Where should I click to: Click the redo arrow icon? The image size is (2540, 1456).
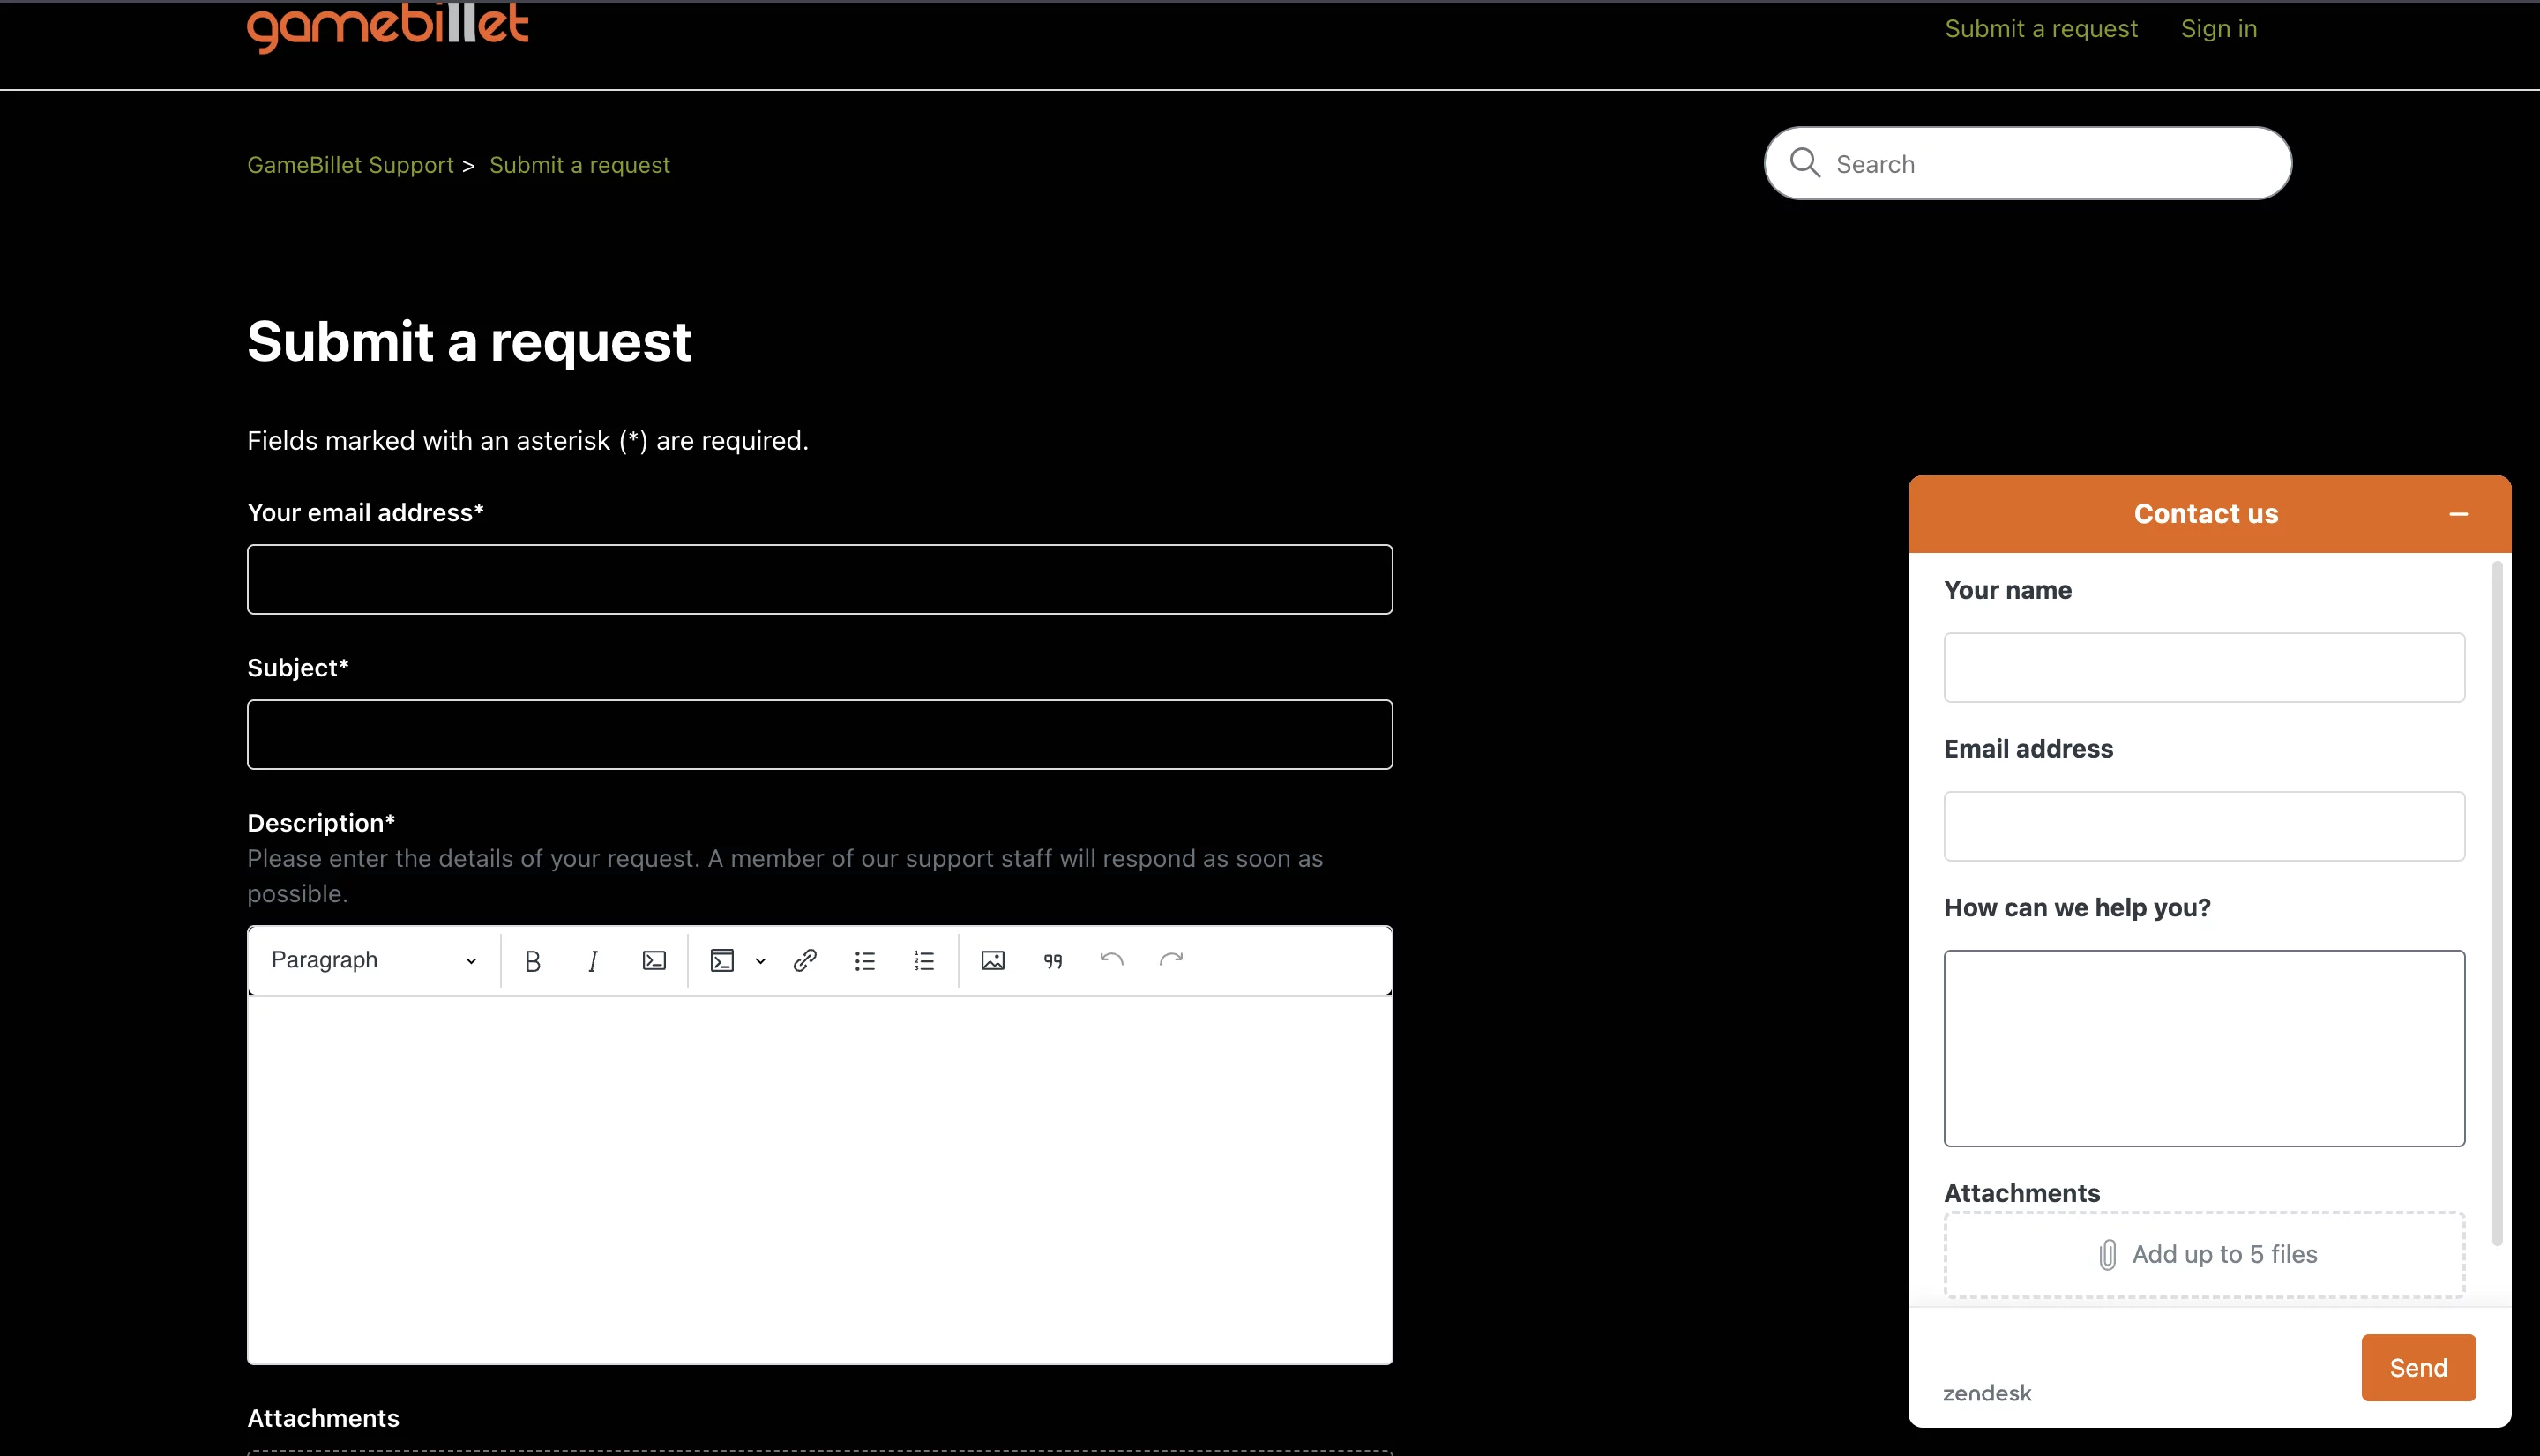pos(1171,960)
